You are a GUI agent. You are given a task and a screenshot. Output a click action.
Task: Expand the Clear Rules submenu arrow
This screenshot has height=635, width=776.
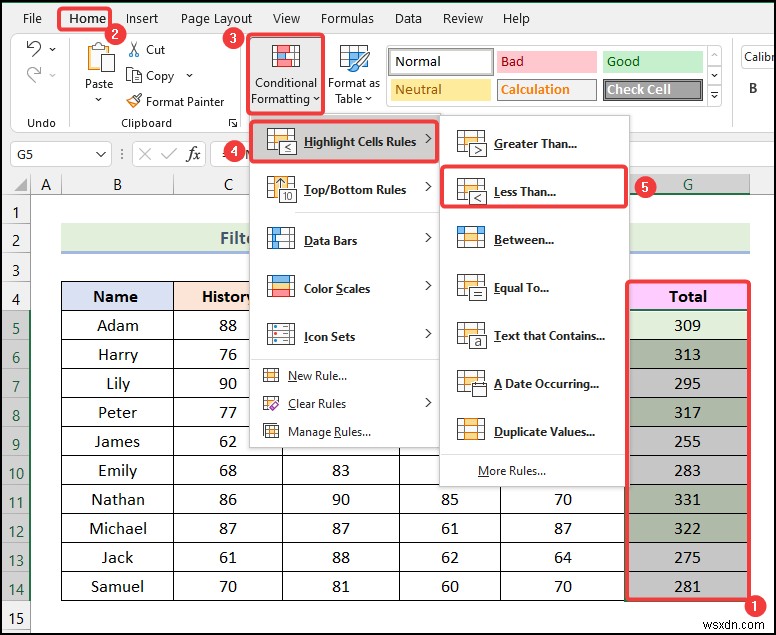(428, 402)
